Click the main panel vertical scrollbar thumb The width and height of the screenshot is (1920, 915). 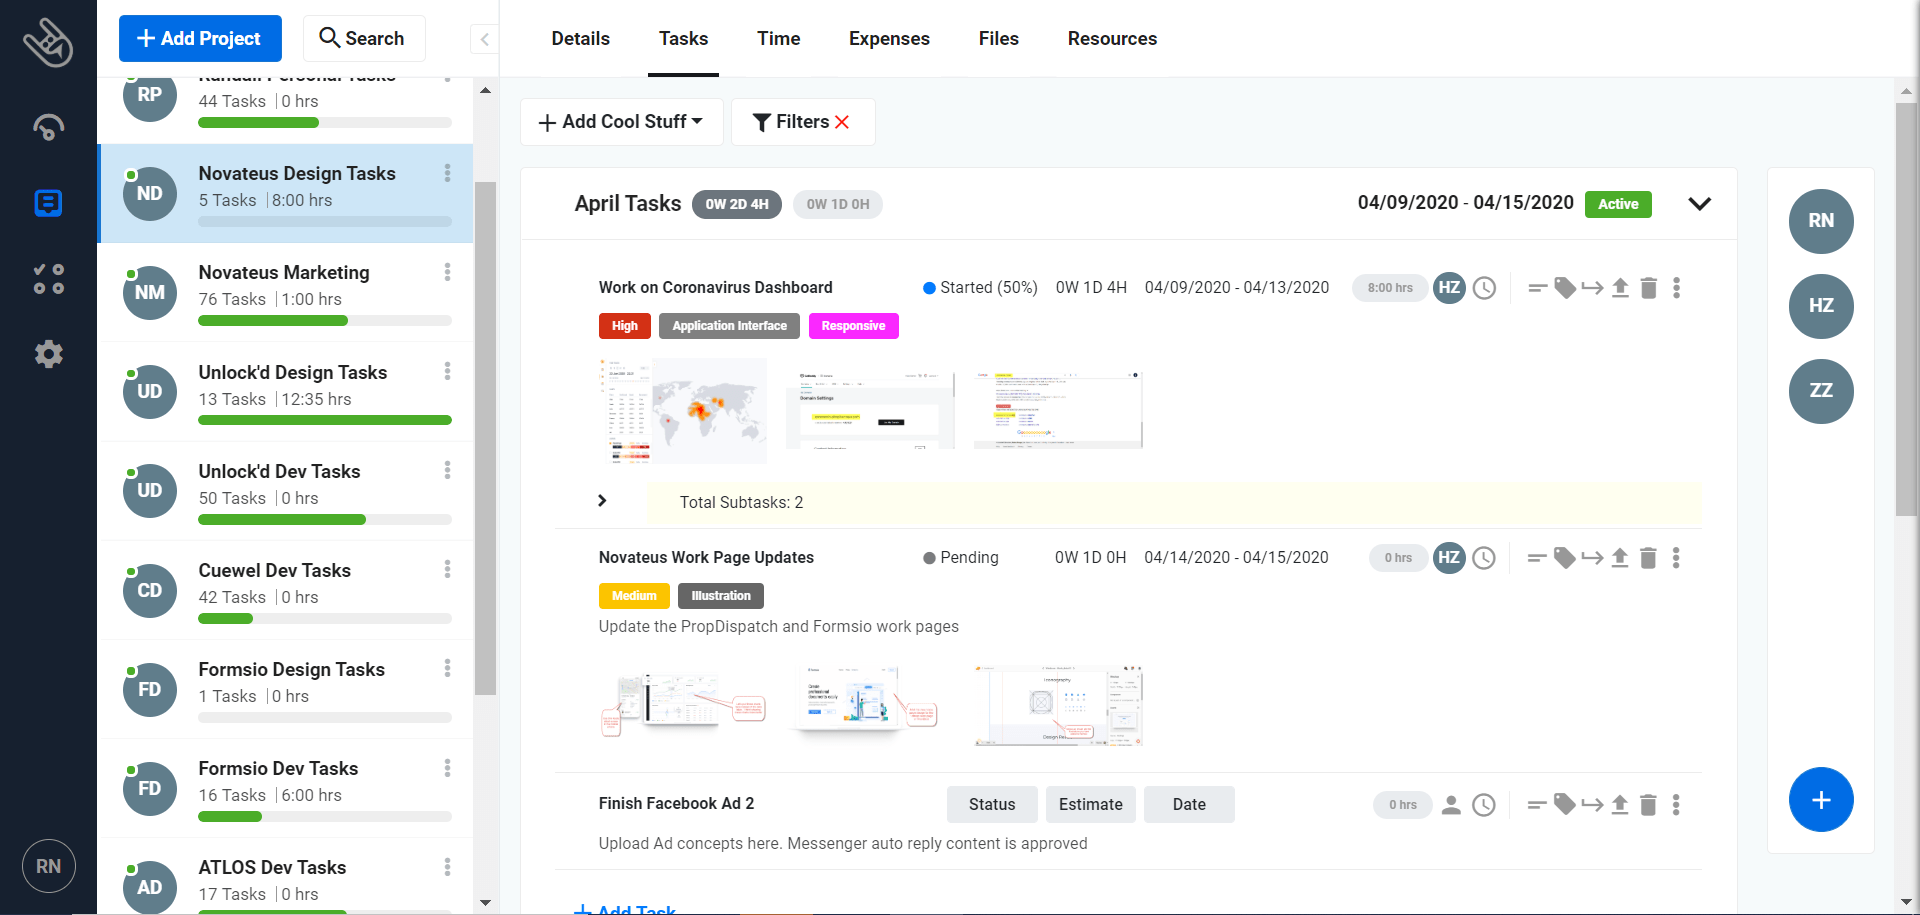(1906, 310)
